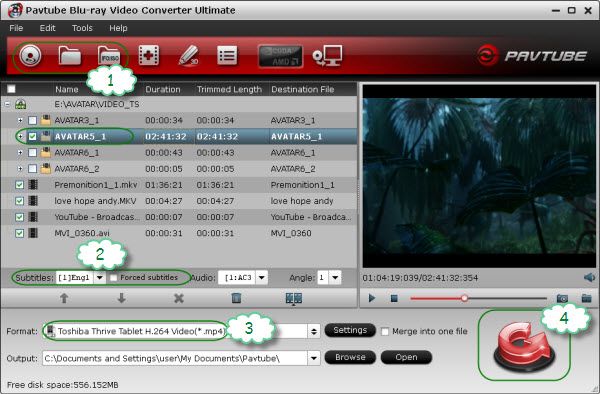Select the MVI_0360.avi file name
Viewport: 600px width, 394px height.
[x=82, y=233]
